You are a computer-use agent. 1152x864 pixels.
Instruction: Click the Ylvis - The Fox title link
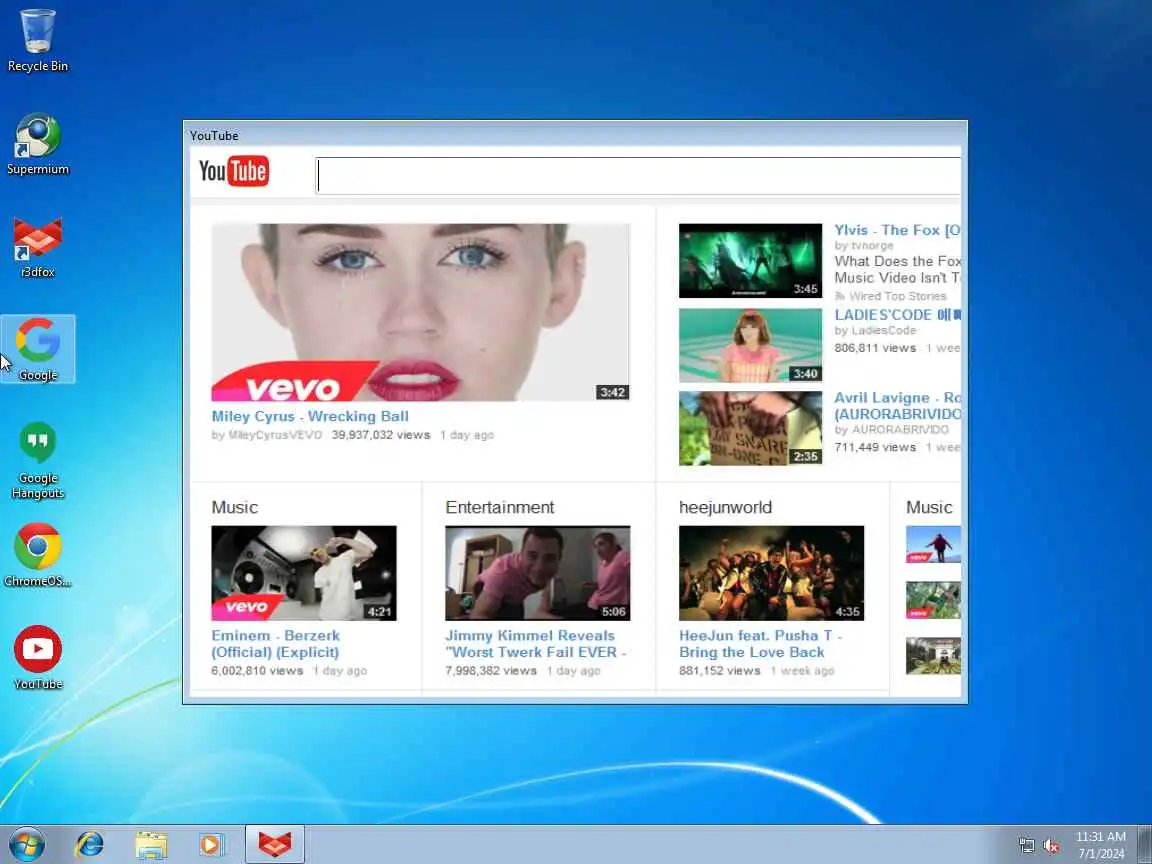point(897,230)
